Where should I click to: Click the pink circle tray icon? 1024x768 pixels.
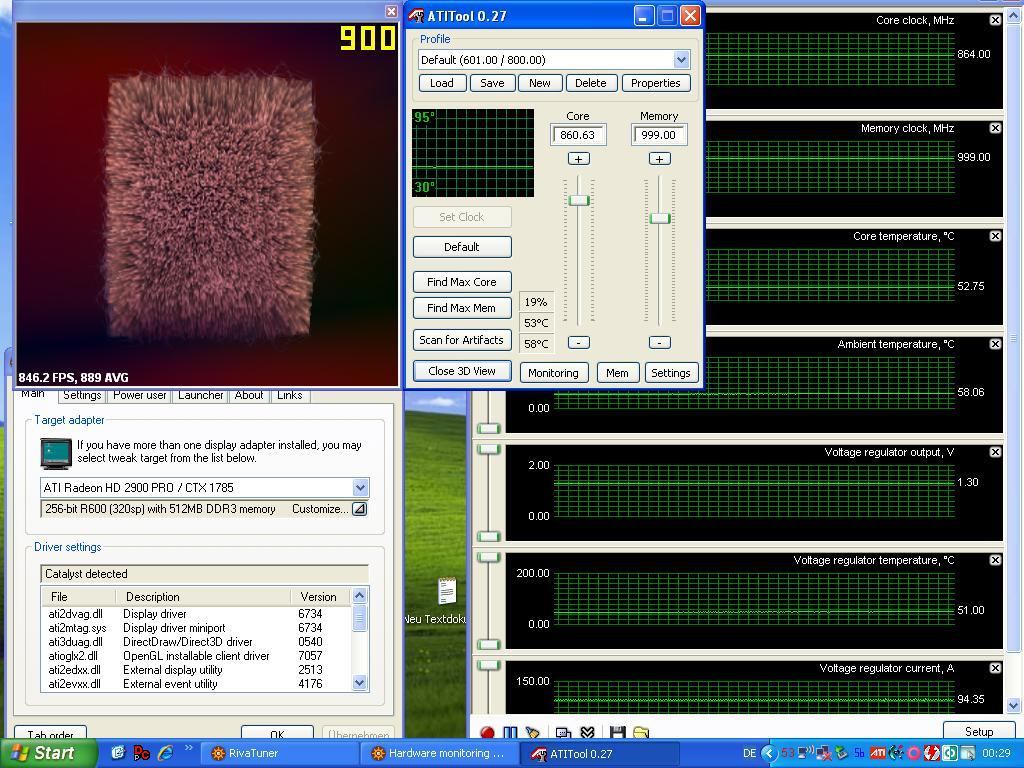tap(914, 753)
